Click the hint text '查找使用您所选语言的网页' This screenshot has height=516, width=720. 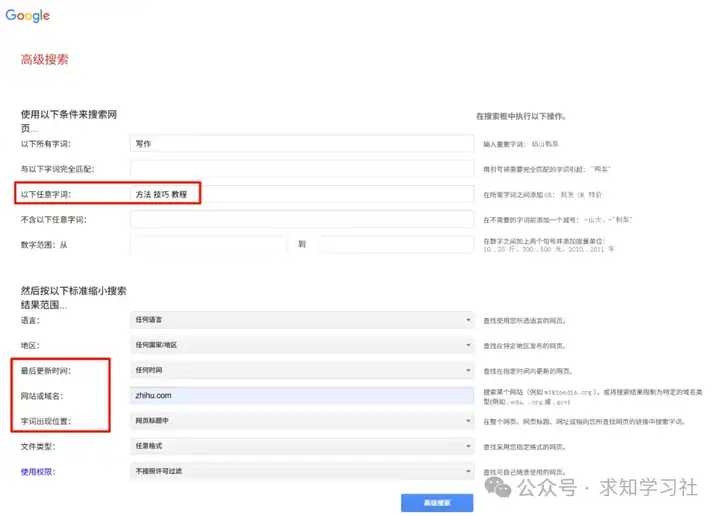(524, 321)
